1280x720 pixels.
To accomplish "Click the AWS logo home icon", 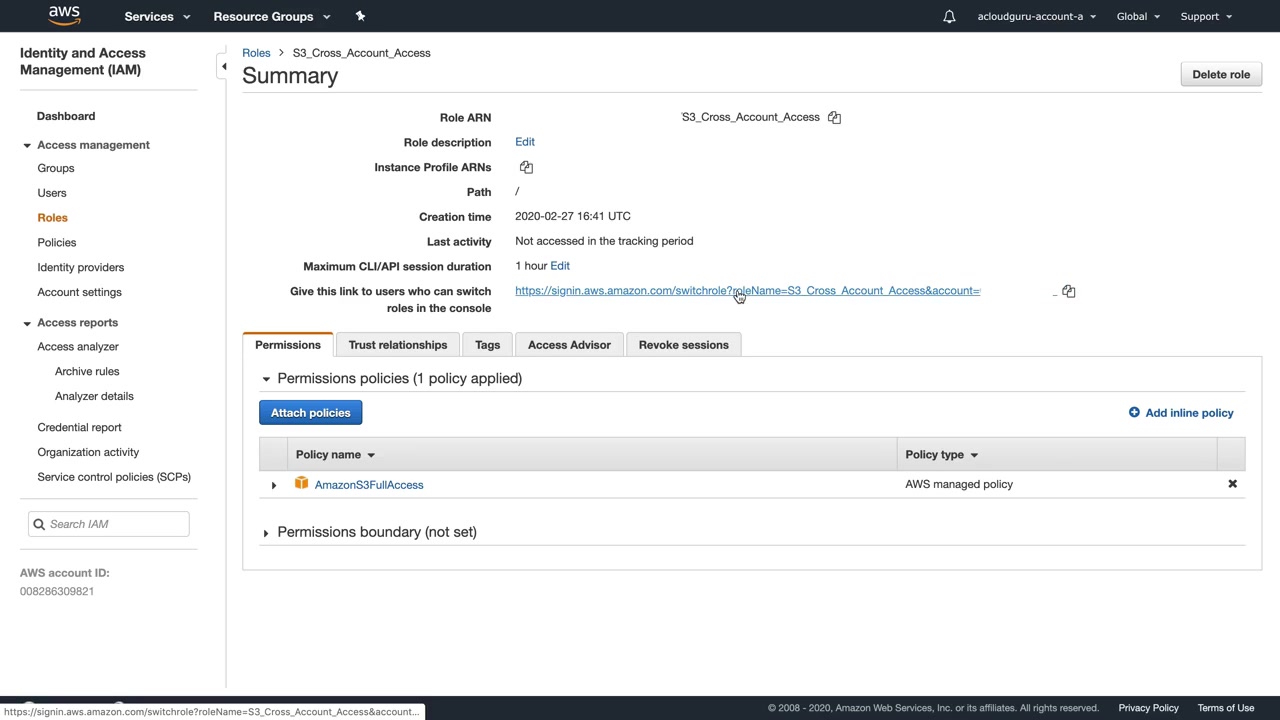I will (64, 16).
